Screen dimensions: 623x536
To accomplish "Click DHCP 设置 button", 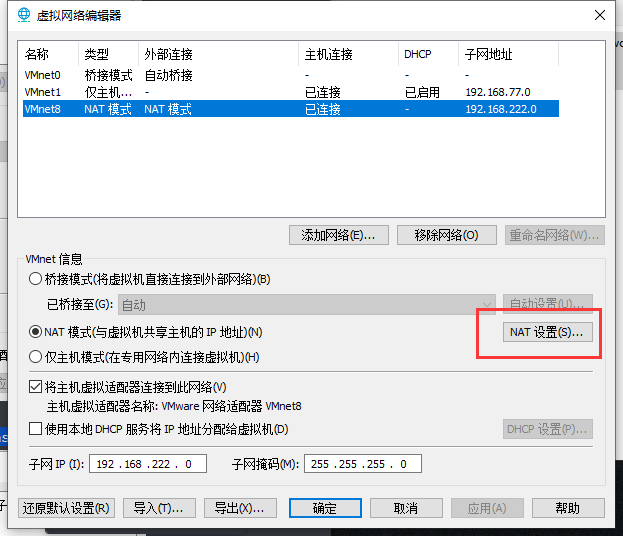I will coord(548,429).
